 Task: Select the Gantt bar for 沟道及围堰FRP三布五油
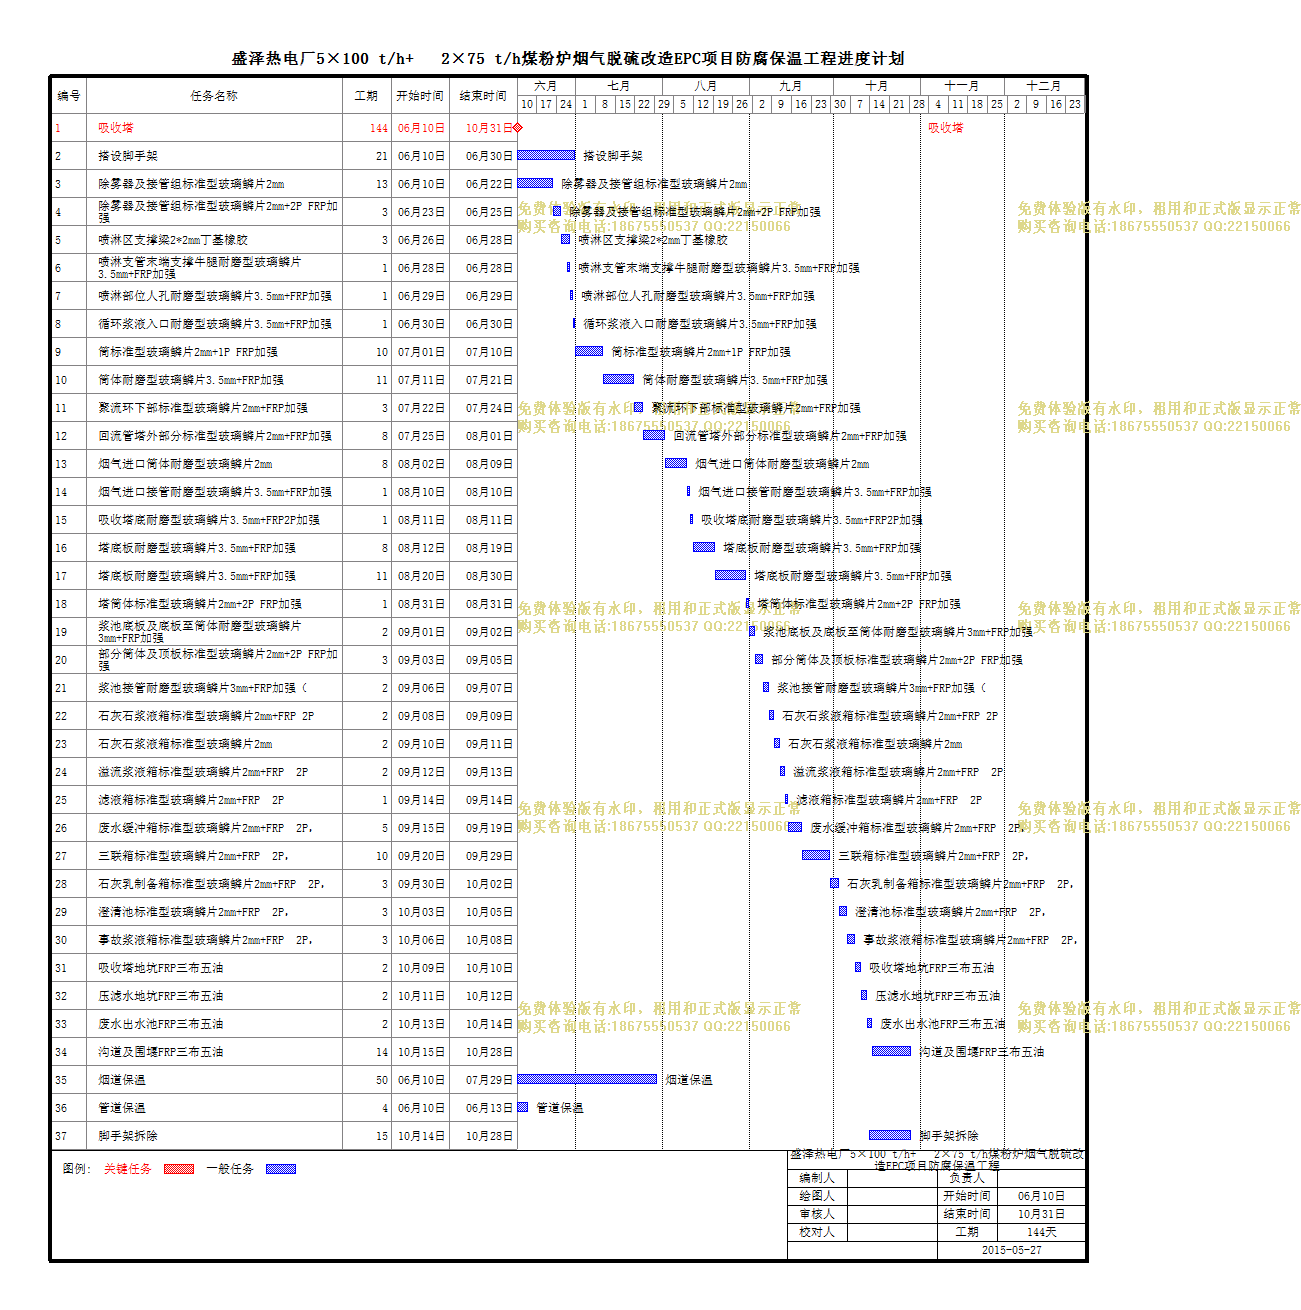[891, 1051]
